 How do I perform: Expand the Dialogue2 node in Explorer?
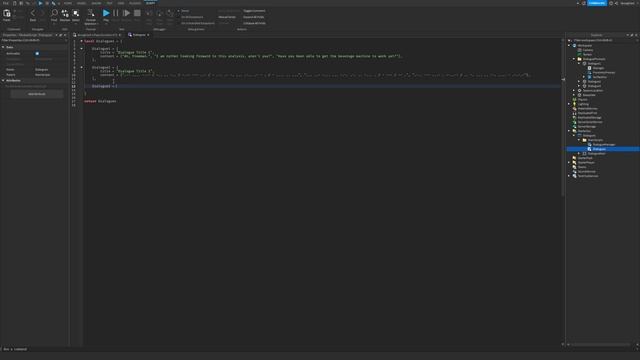click(579, 81)
